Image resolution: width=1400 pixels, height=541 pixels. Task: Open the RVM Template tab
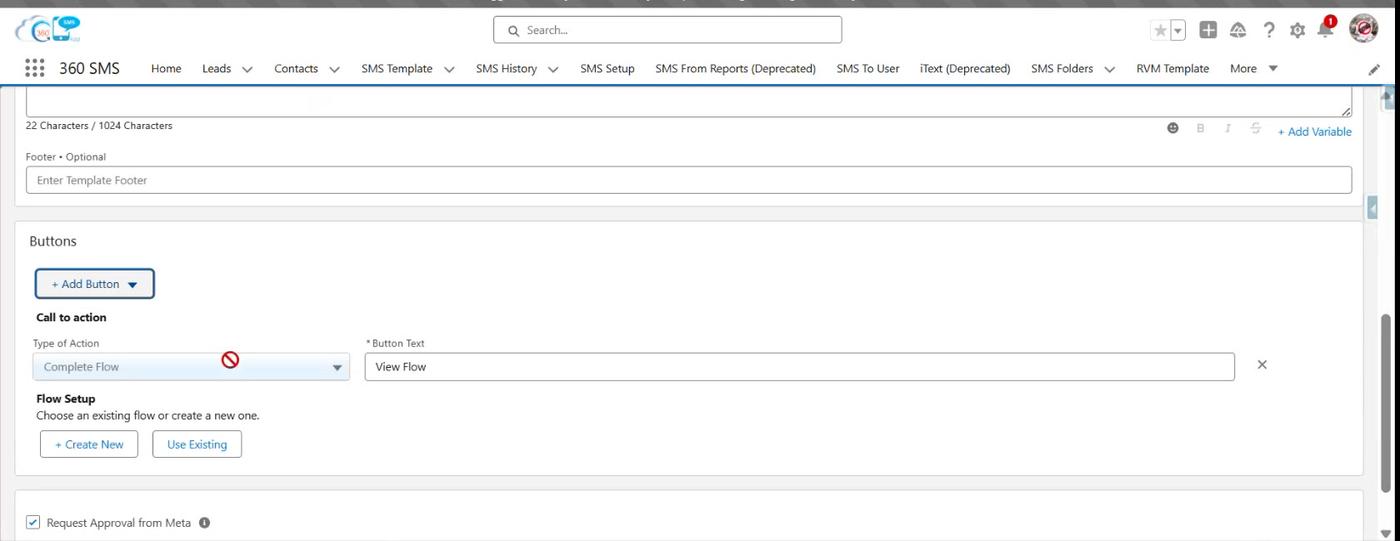point(1172,68)
